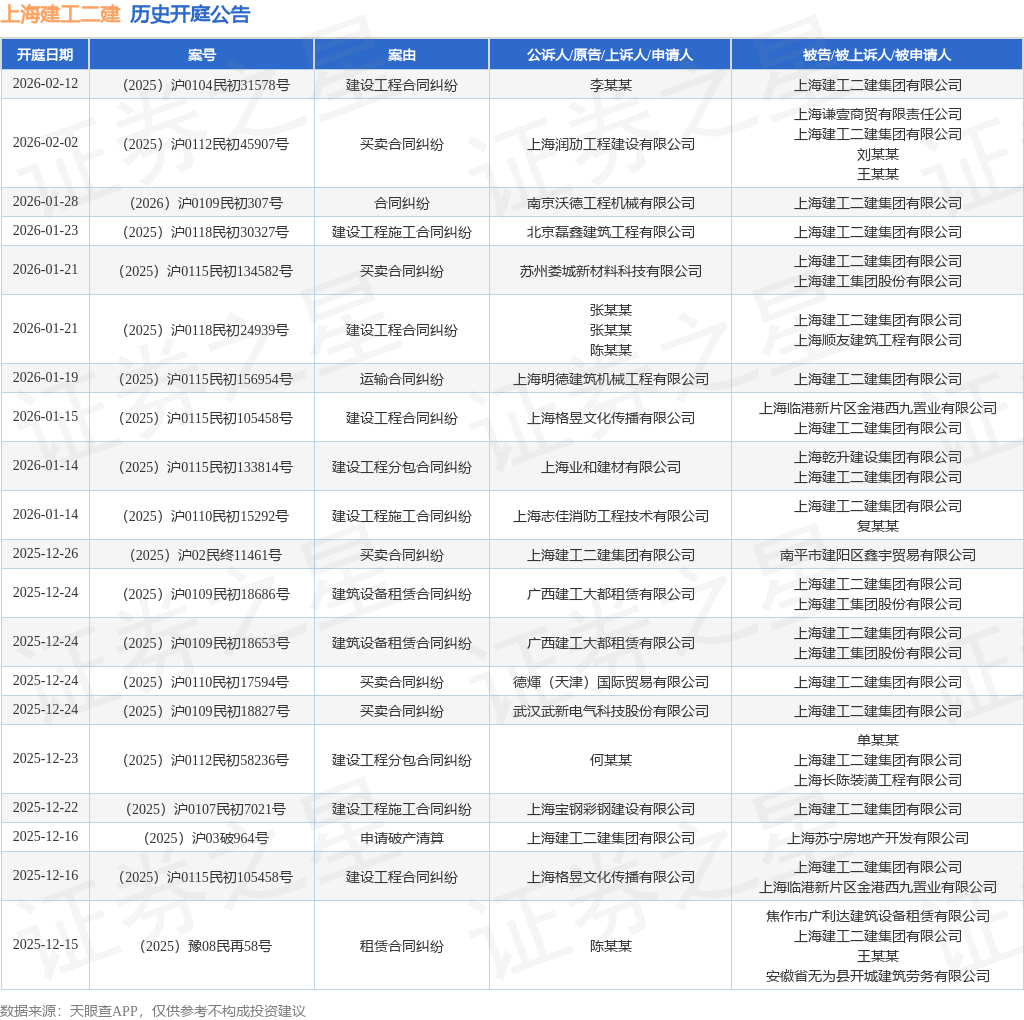Viewport: 1024px width, 1020px height.
Task: Click plaintiff 何某某
Action: [611, 760]
